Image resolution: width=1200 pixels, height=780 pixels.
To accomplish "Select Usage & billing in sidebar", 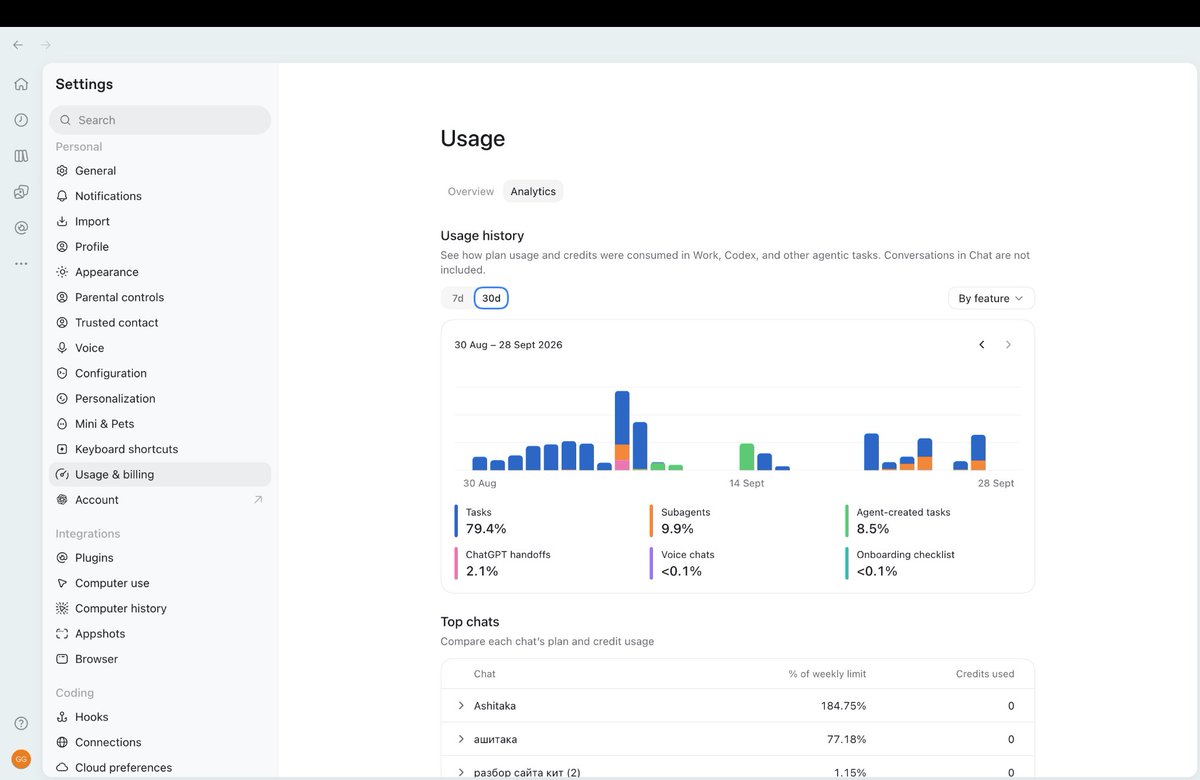I will pyautogui.click(x=160, y=474).
